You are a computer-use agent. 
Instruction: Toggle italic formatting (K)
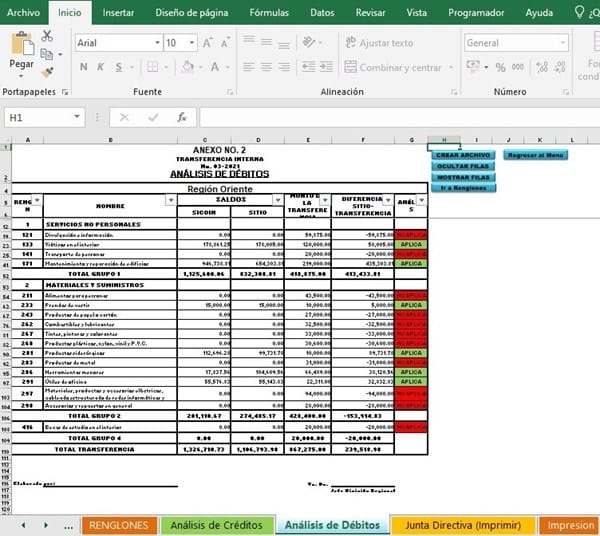click(103, 67)
